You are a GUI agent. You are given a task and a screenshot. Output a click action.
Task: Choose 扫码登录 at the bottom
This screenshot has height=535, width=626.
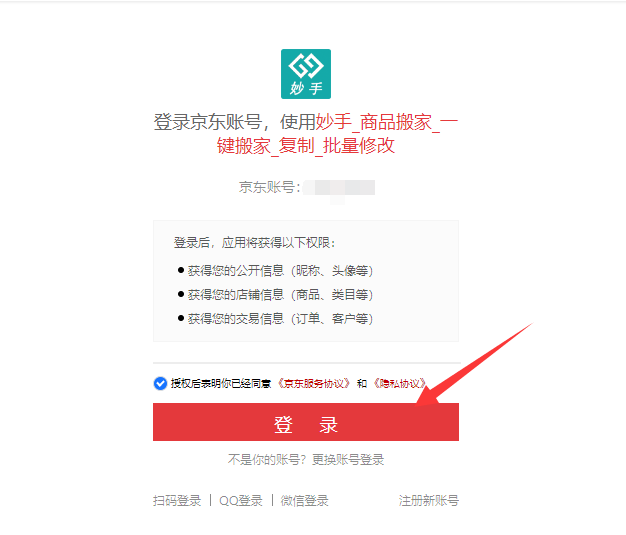pos(177,501)
